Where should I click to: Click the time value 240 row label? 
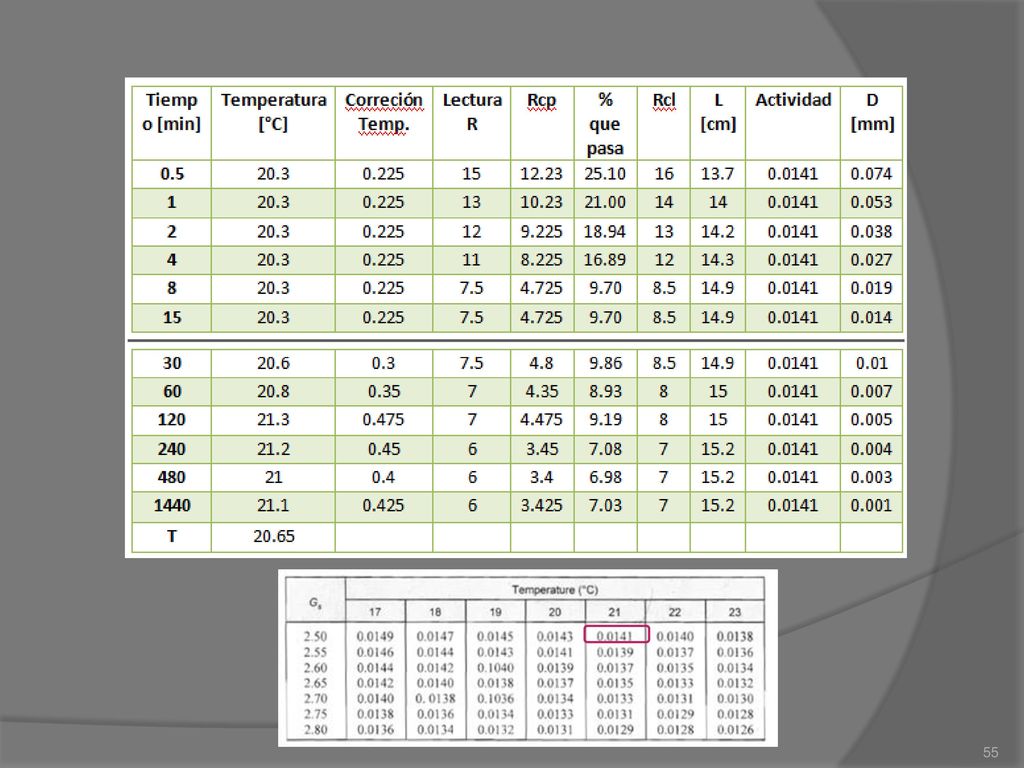pos(171,449)
